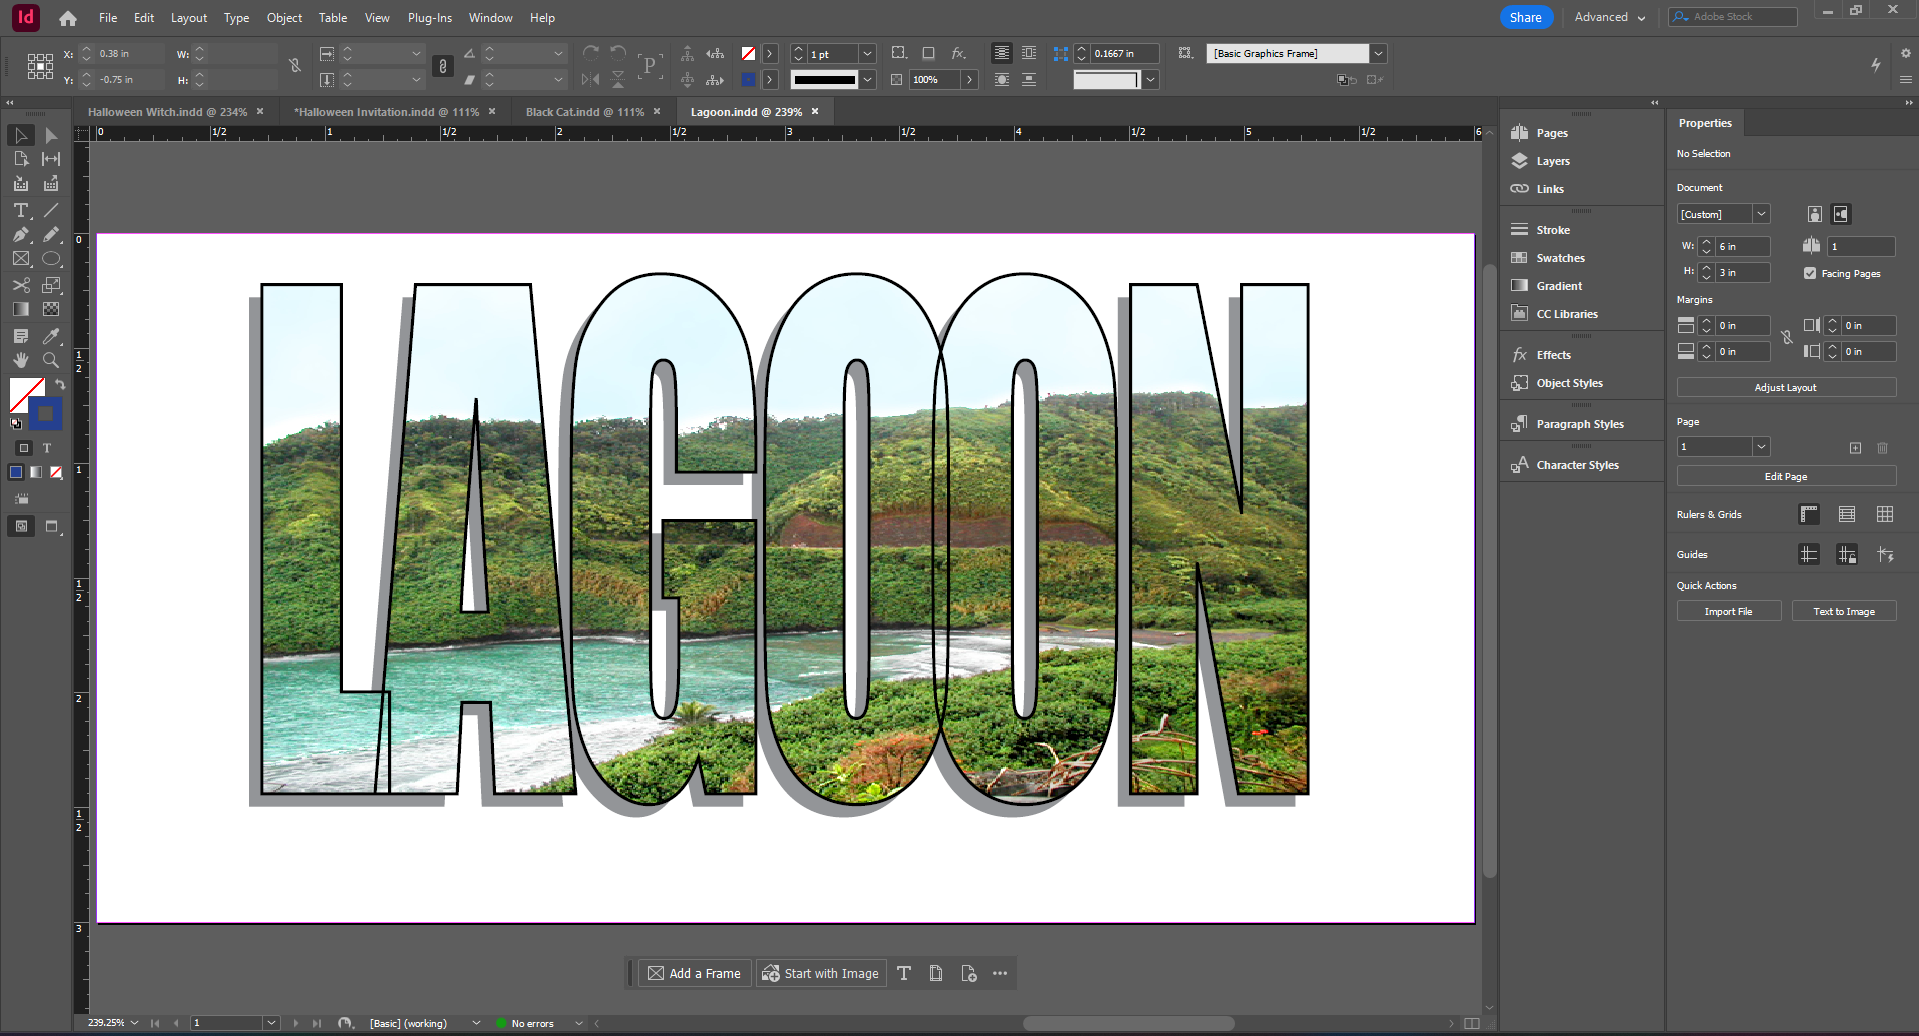Toggle show guides button
This screenshot has height=1036, width=1919.
coord(1809,554)
